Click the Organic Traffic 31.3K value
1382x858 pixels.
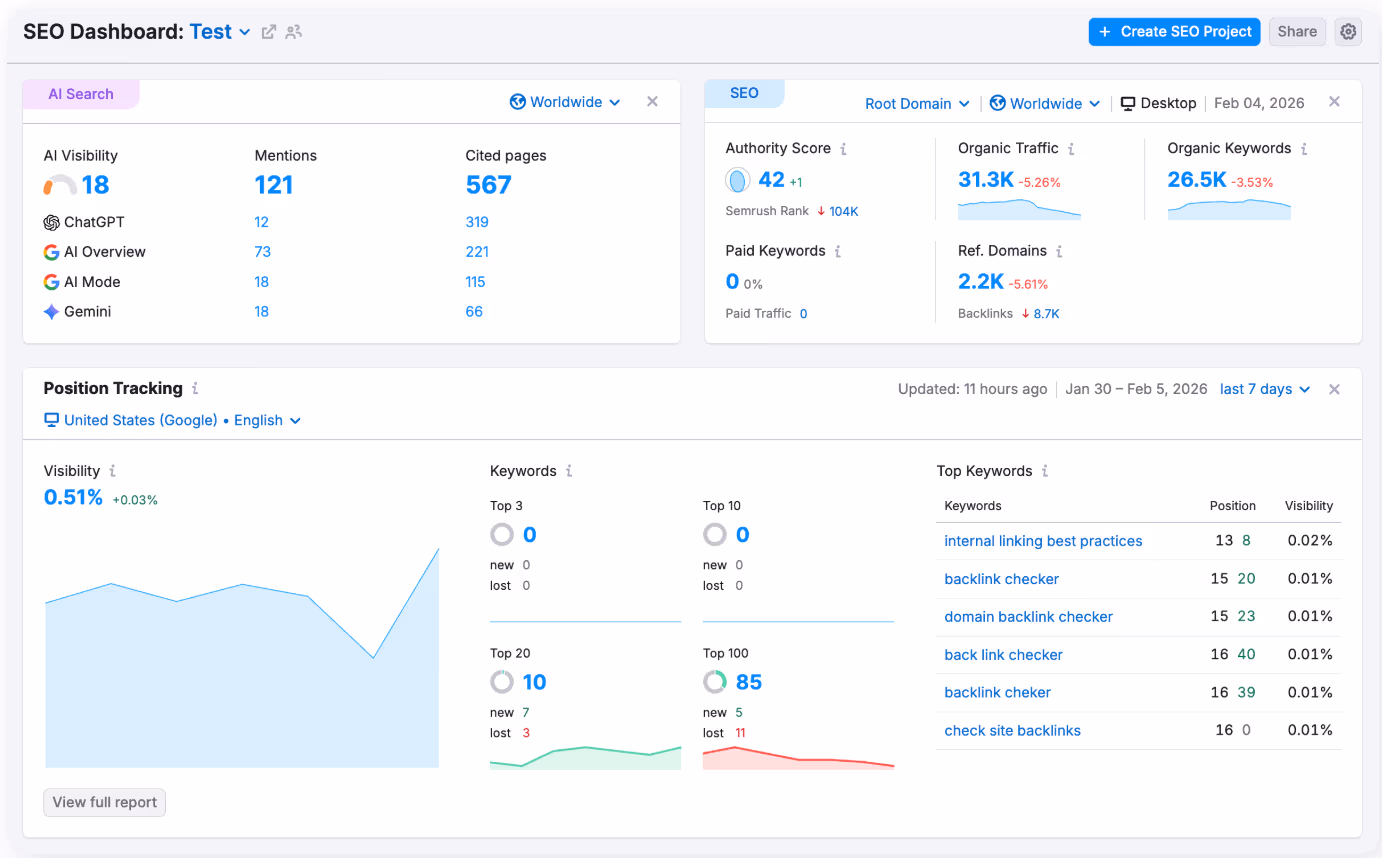click(x=986, y=180)
